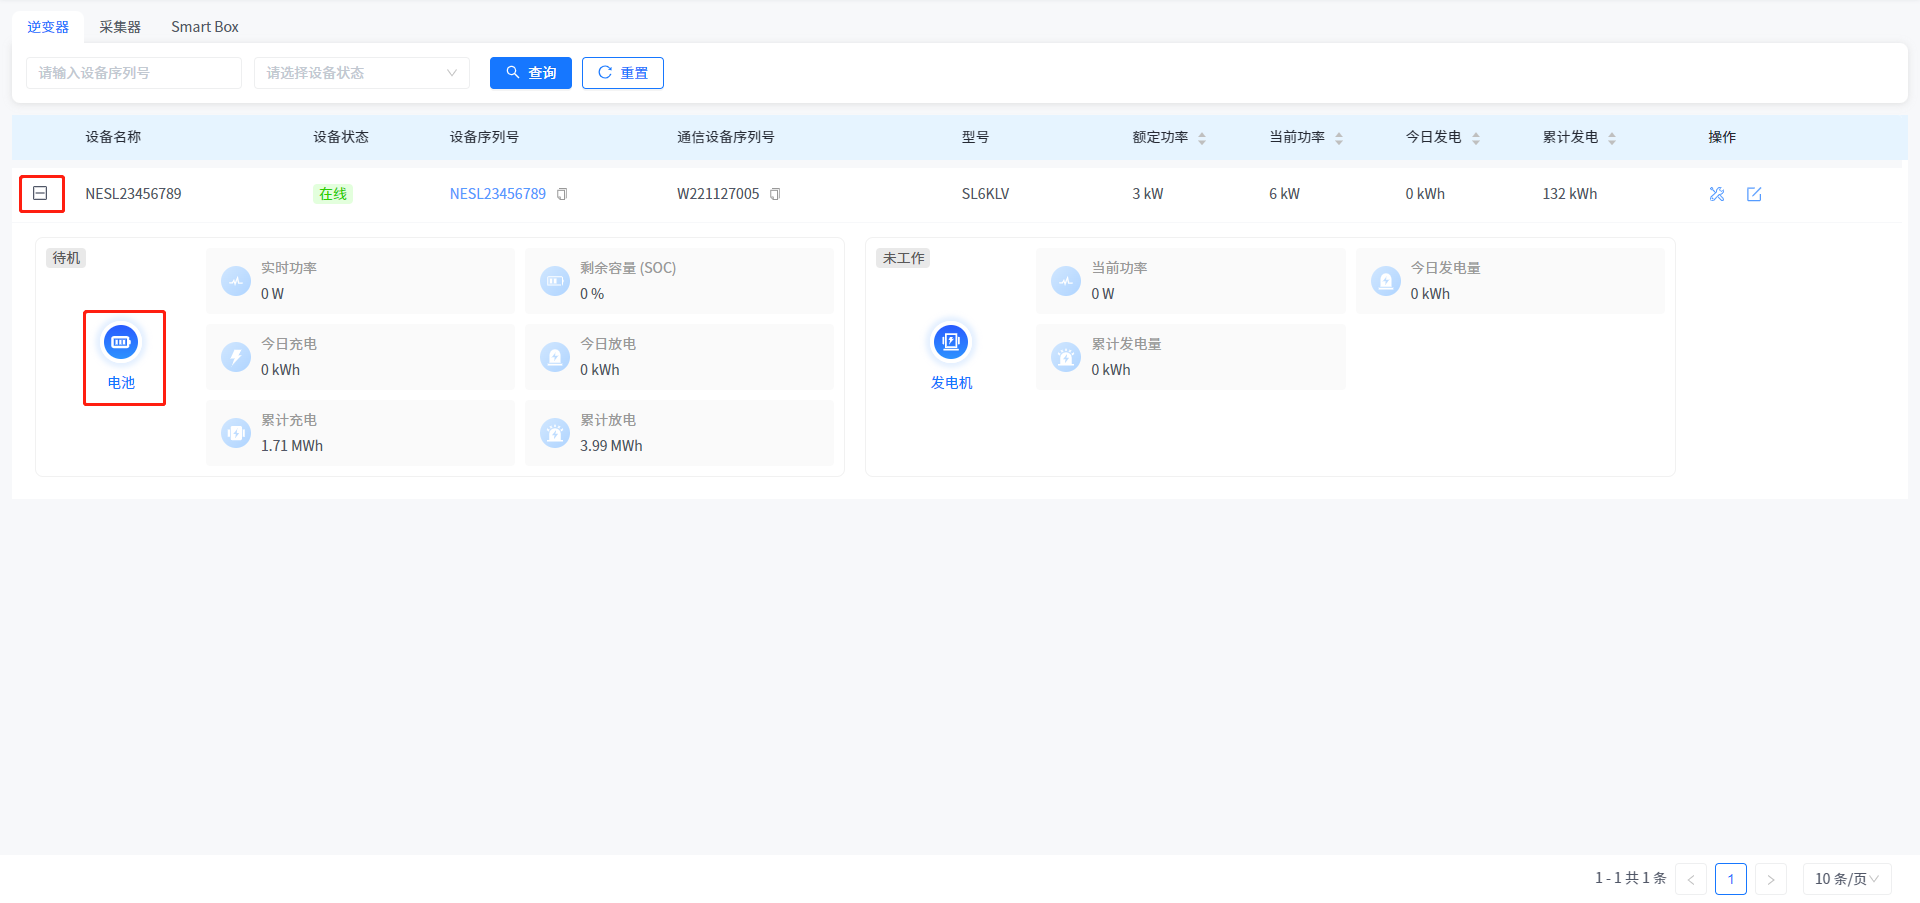Viewport: 1920px width, 903px height.
Task: Click the 重置 reset button
Action: (x=622, y=73)
